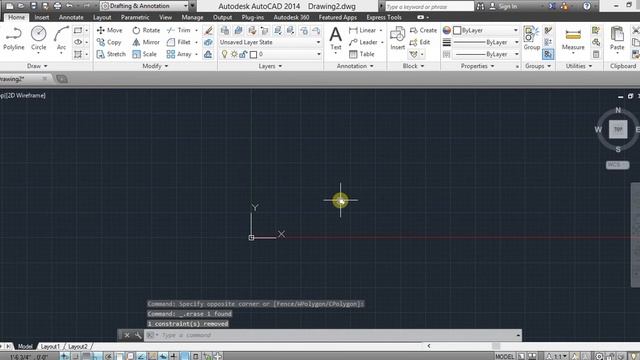Activate the Fillet command

pyautogui.click(x=179, y=42)
